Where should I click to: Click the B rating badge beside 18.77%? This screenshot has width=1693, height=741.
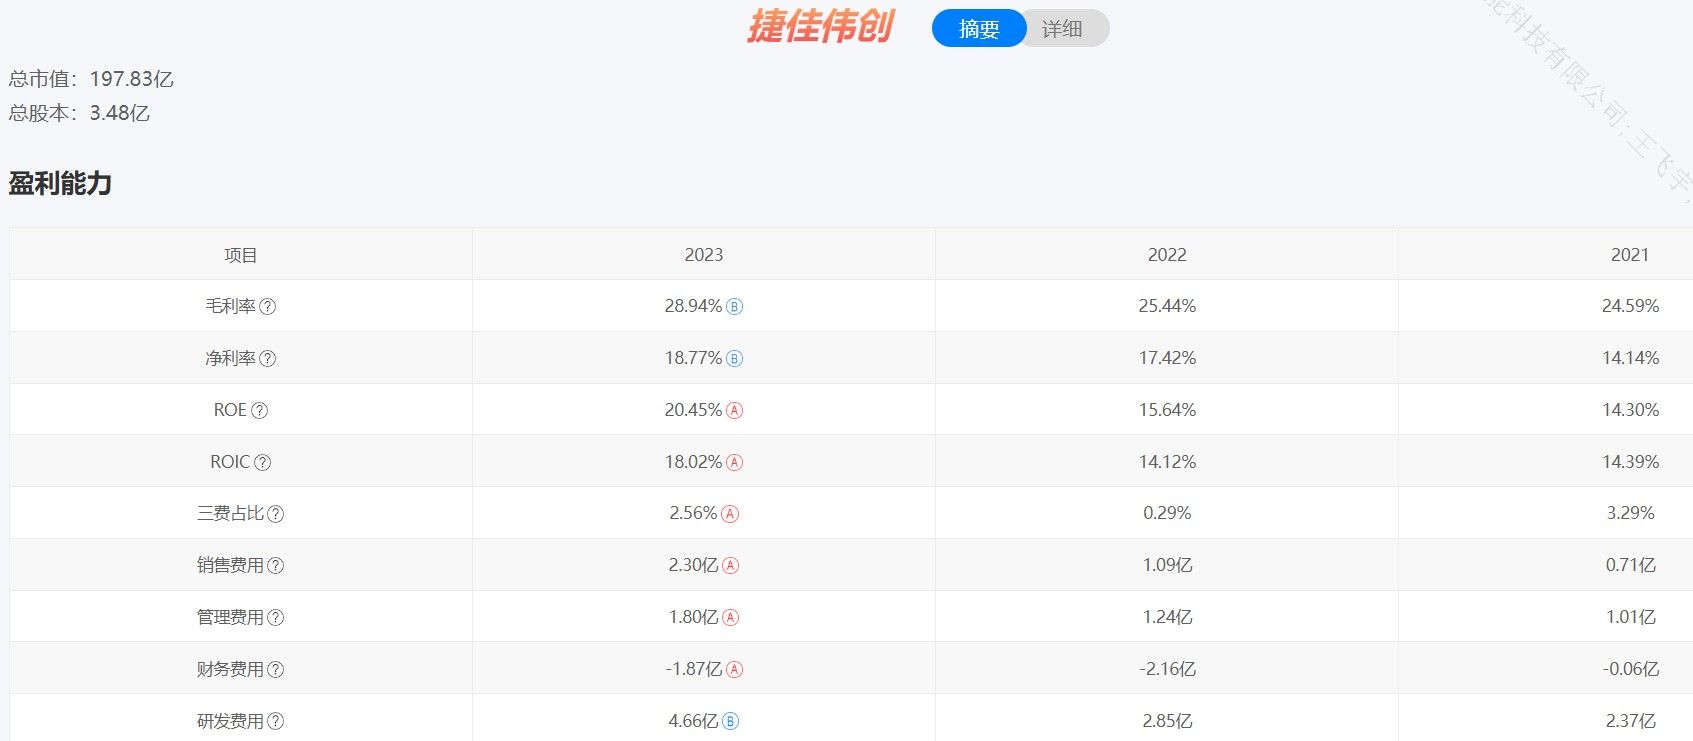(734, 359)
